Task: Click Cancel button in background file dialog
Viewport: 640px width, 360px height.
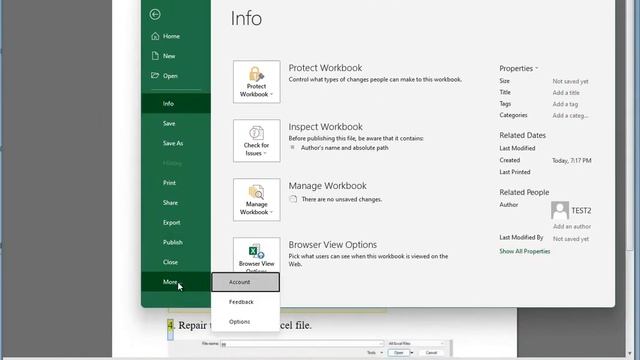Action: [x=431, y=353]
